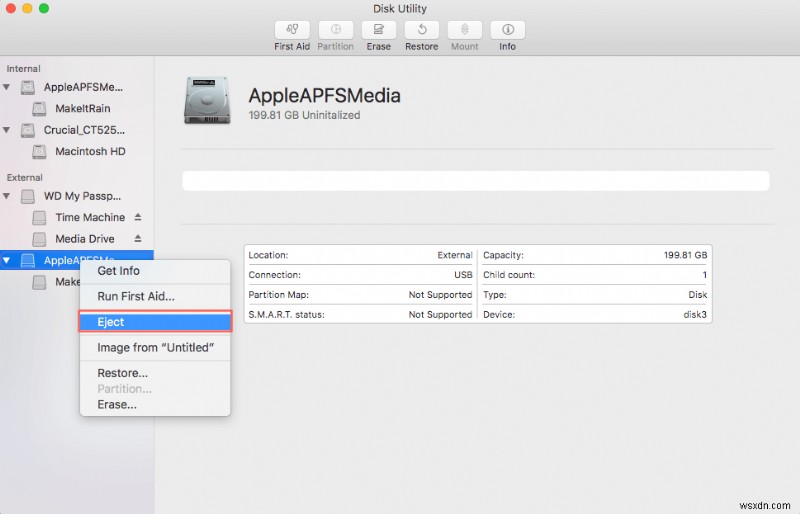This screenshot has width=800, height=514.
Task: Click the Type value "Disk"
Action: pos(697,295)
